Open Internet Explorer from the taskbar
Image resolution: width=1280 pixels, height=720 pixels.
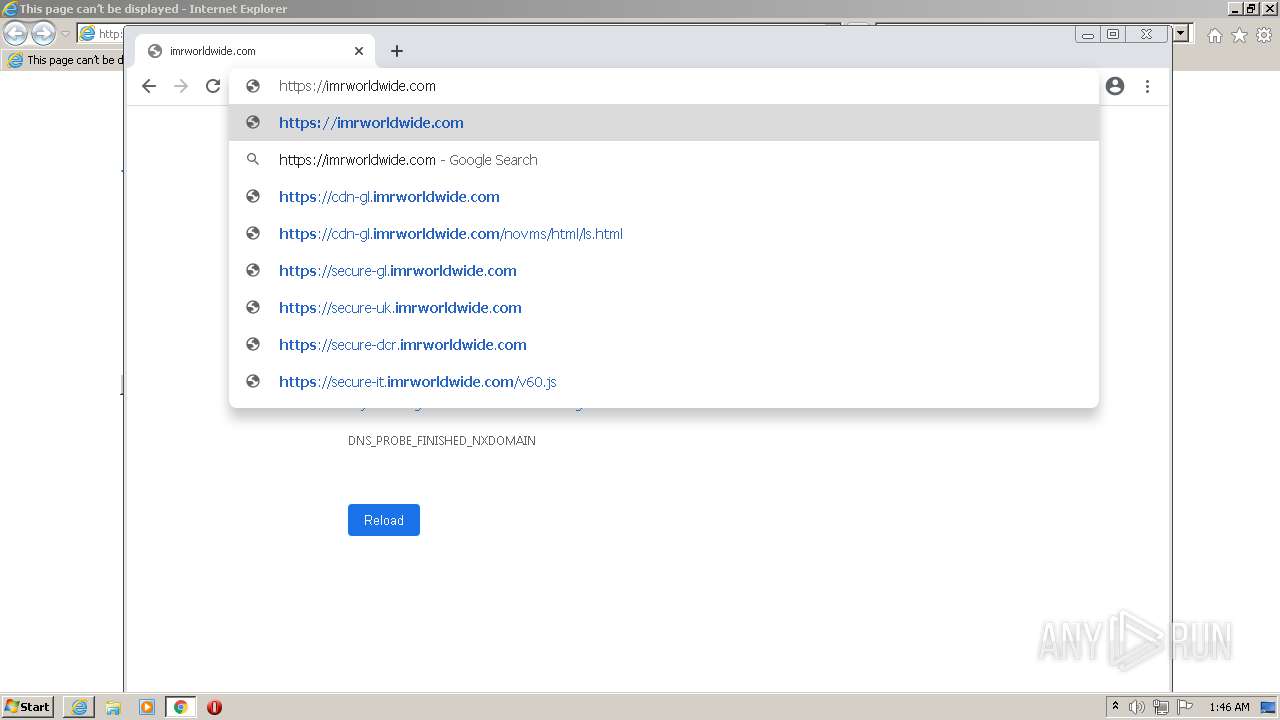[79, 707]
